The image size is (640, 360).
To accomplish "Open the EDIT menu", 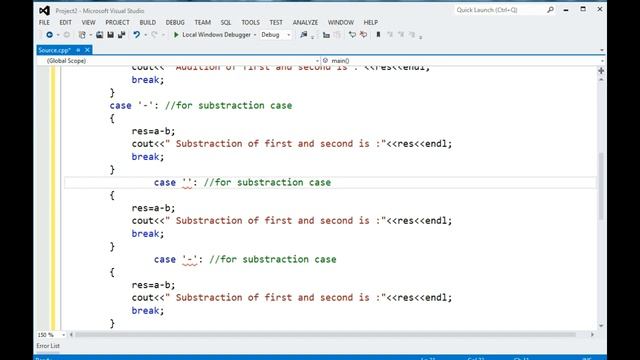I will pyautogui.click(x=65, y=22).
